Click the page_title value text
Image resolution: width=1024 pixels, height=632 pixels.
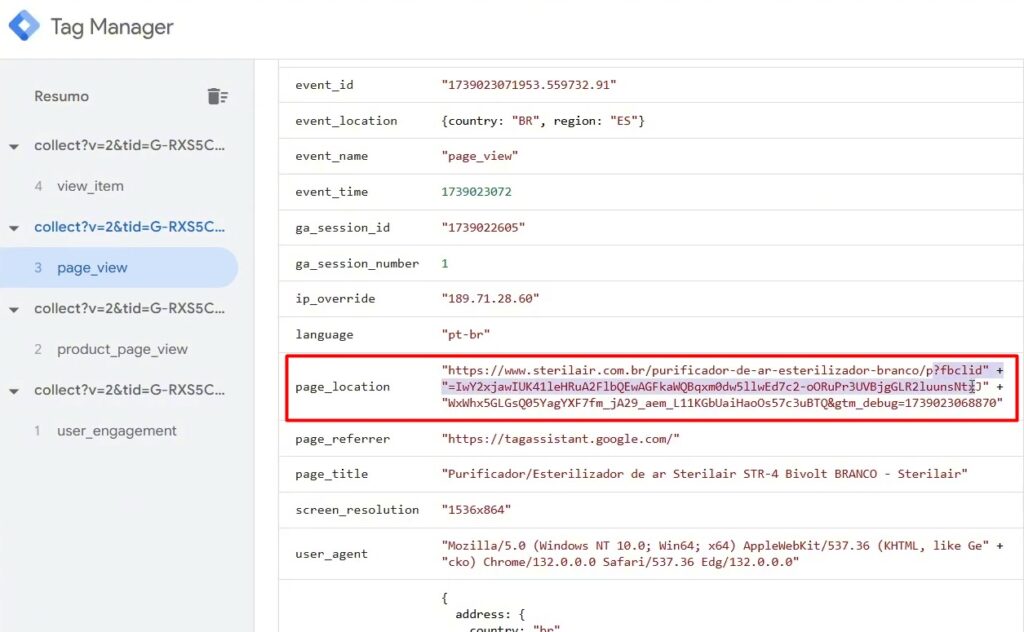[x=704, y=474]
